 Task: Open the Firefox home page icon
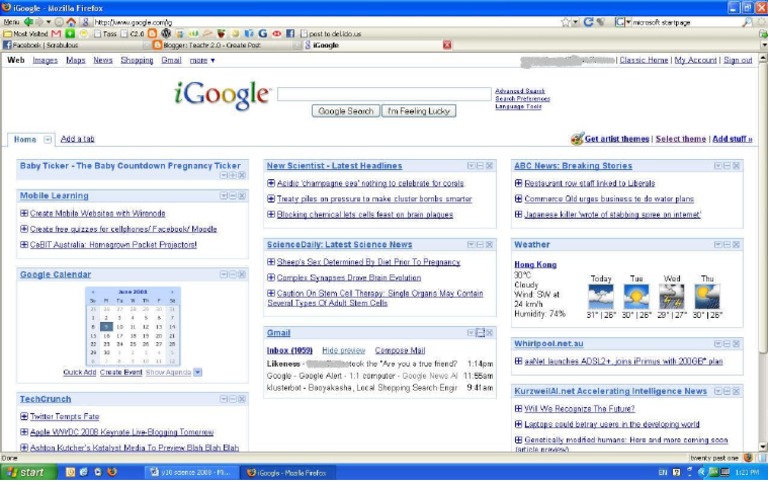[x=71, y=22]
